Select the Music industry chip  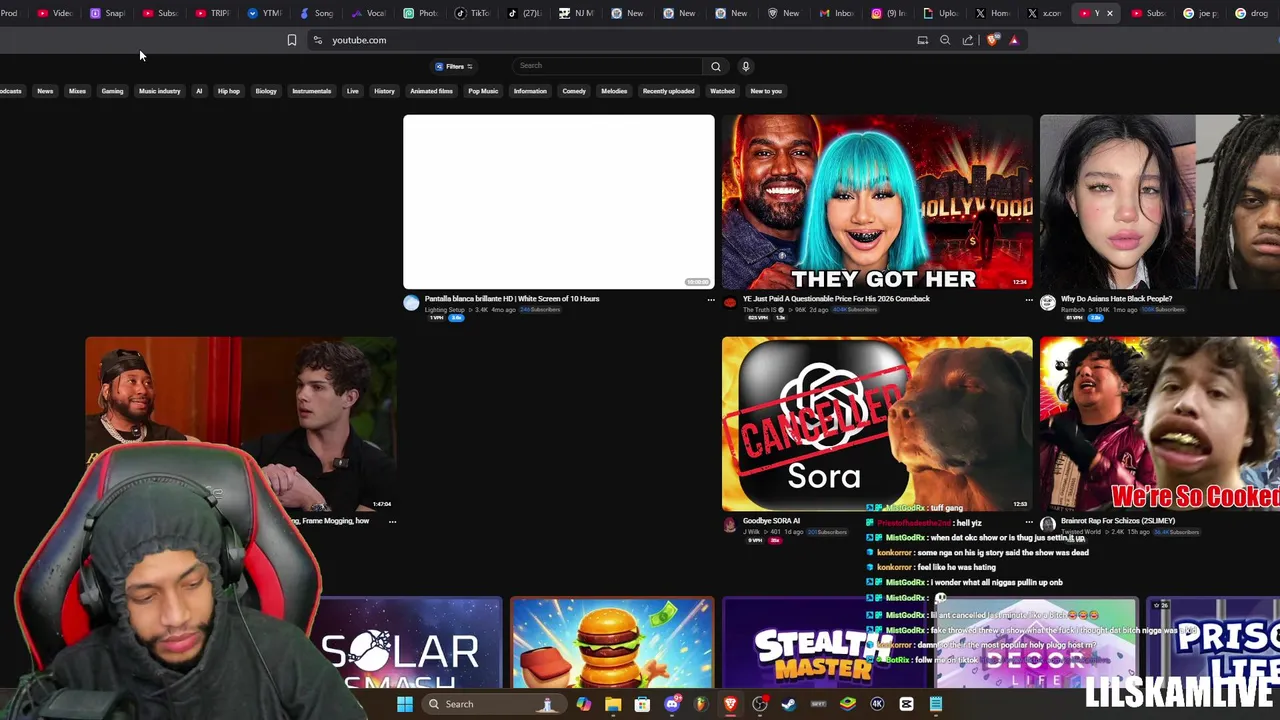click(x=159, y=91)
